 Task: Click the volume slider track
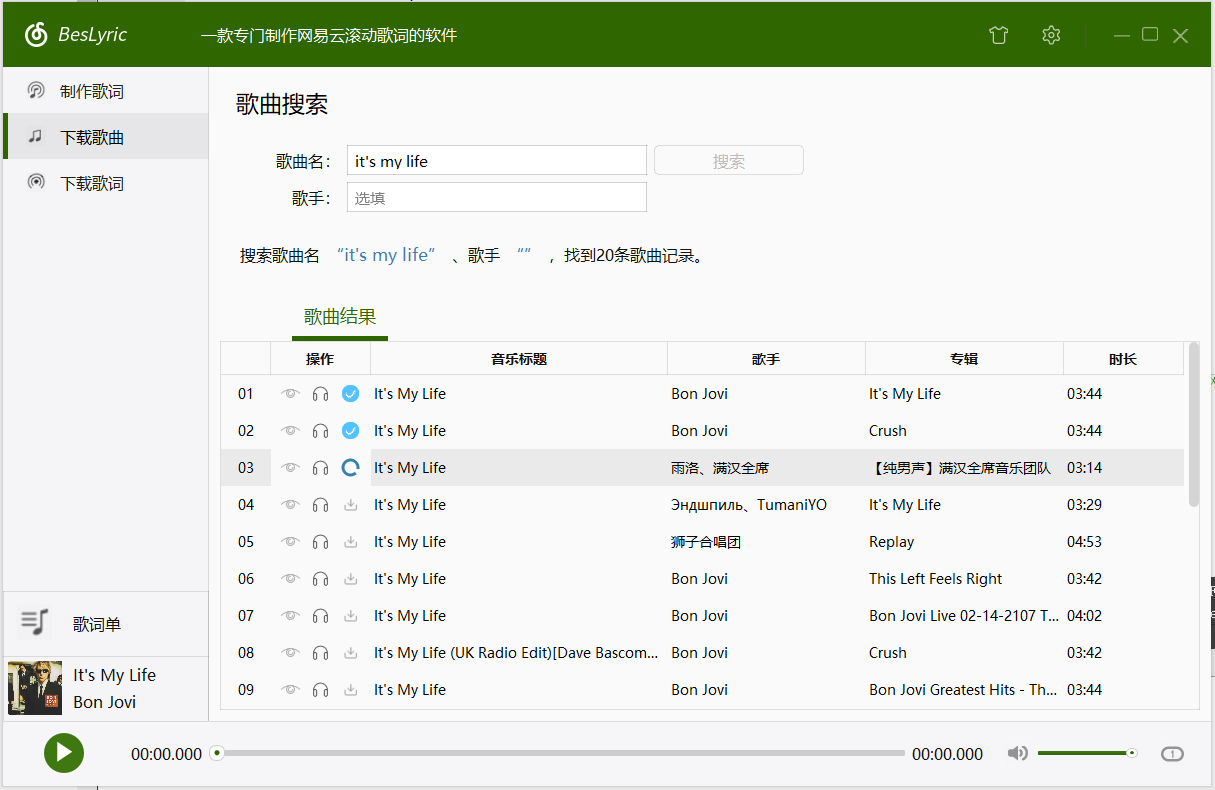(1085, 753)
